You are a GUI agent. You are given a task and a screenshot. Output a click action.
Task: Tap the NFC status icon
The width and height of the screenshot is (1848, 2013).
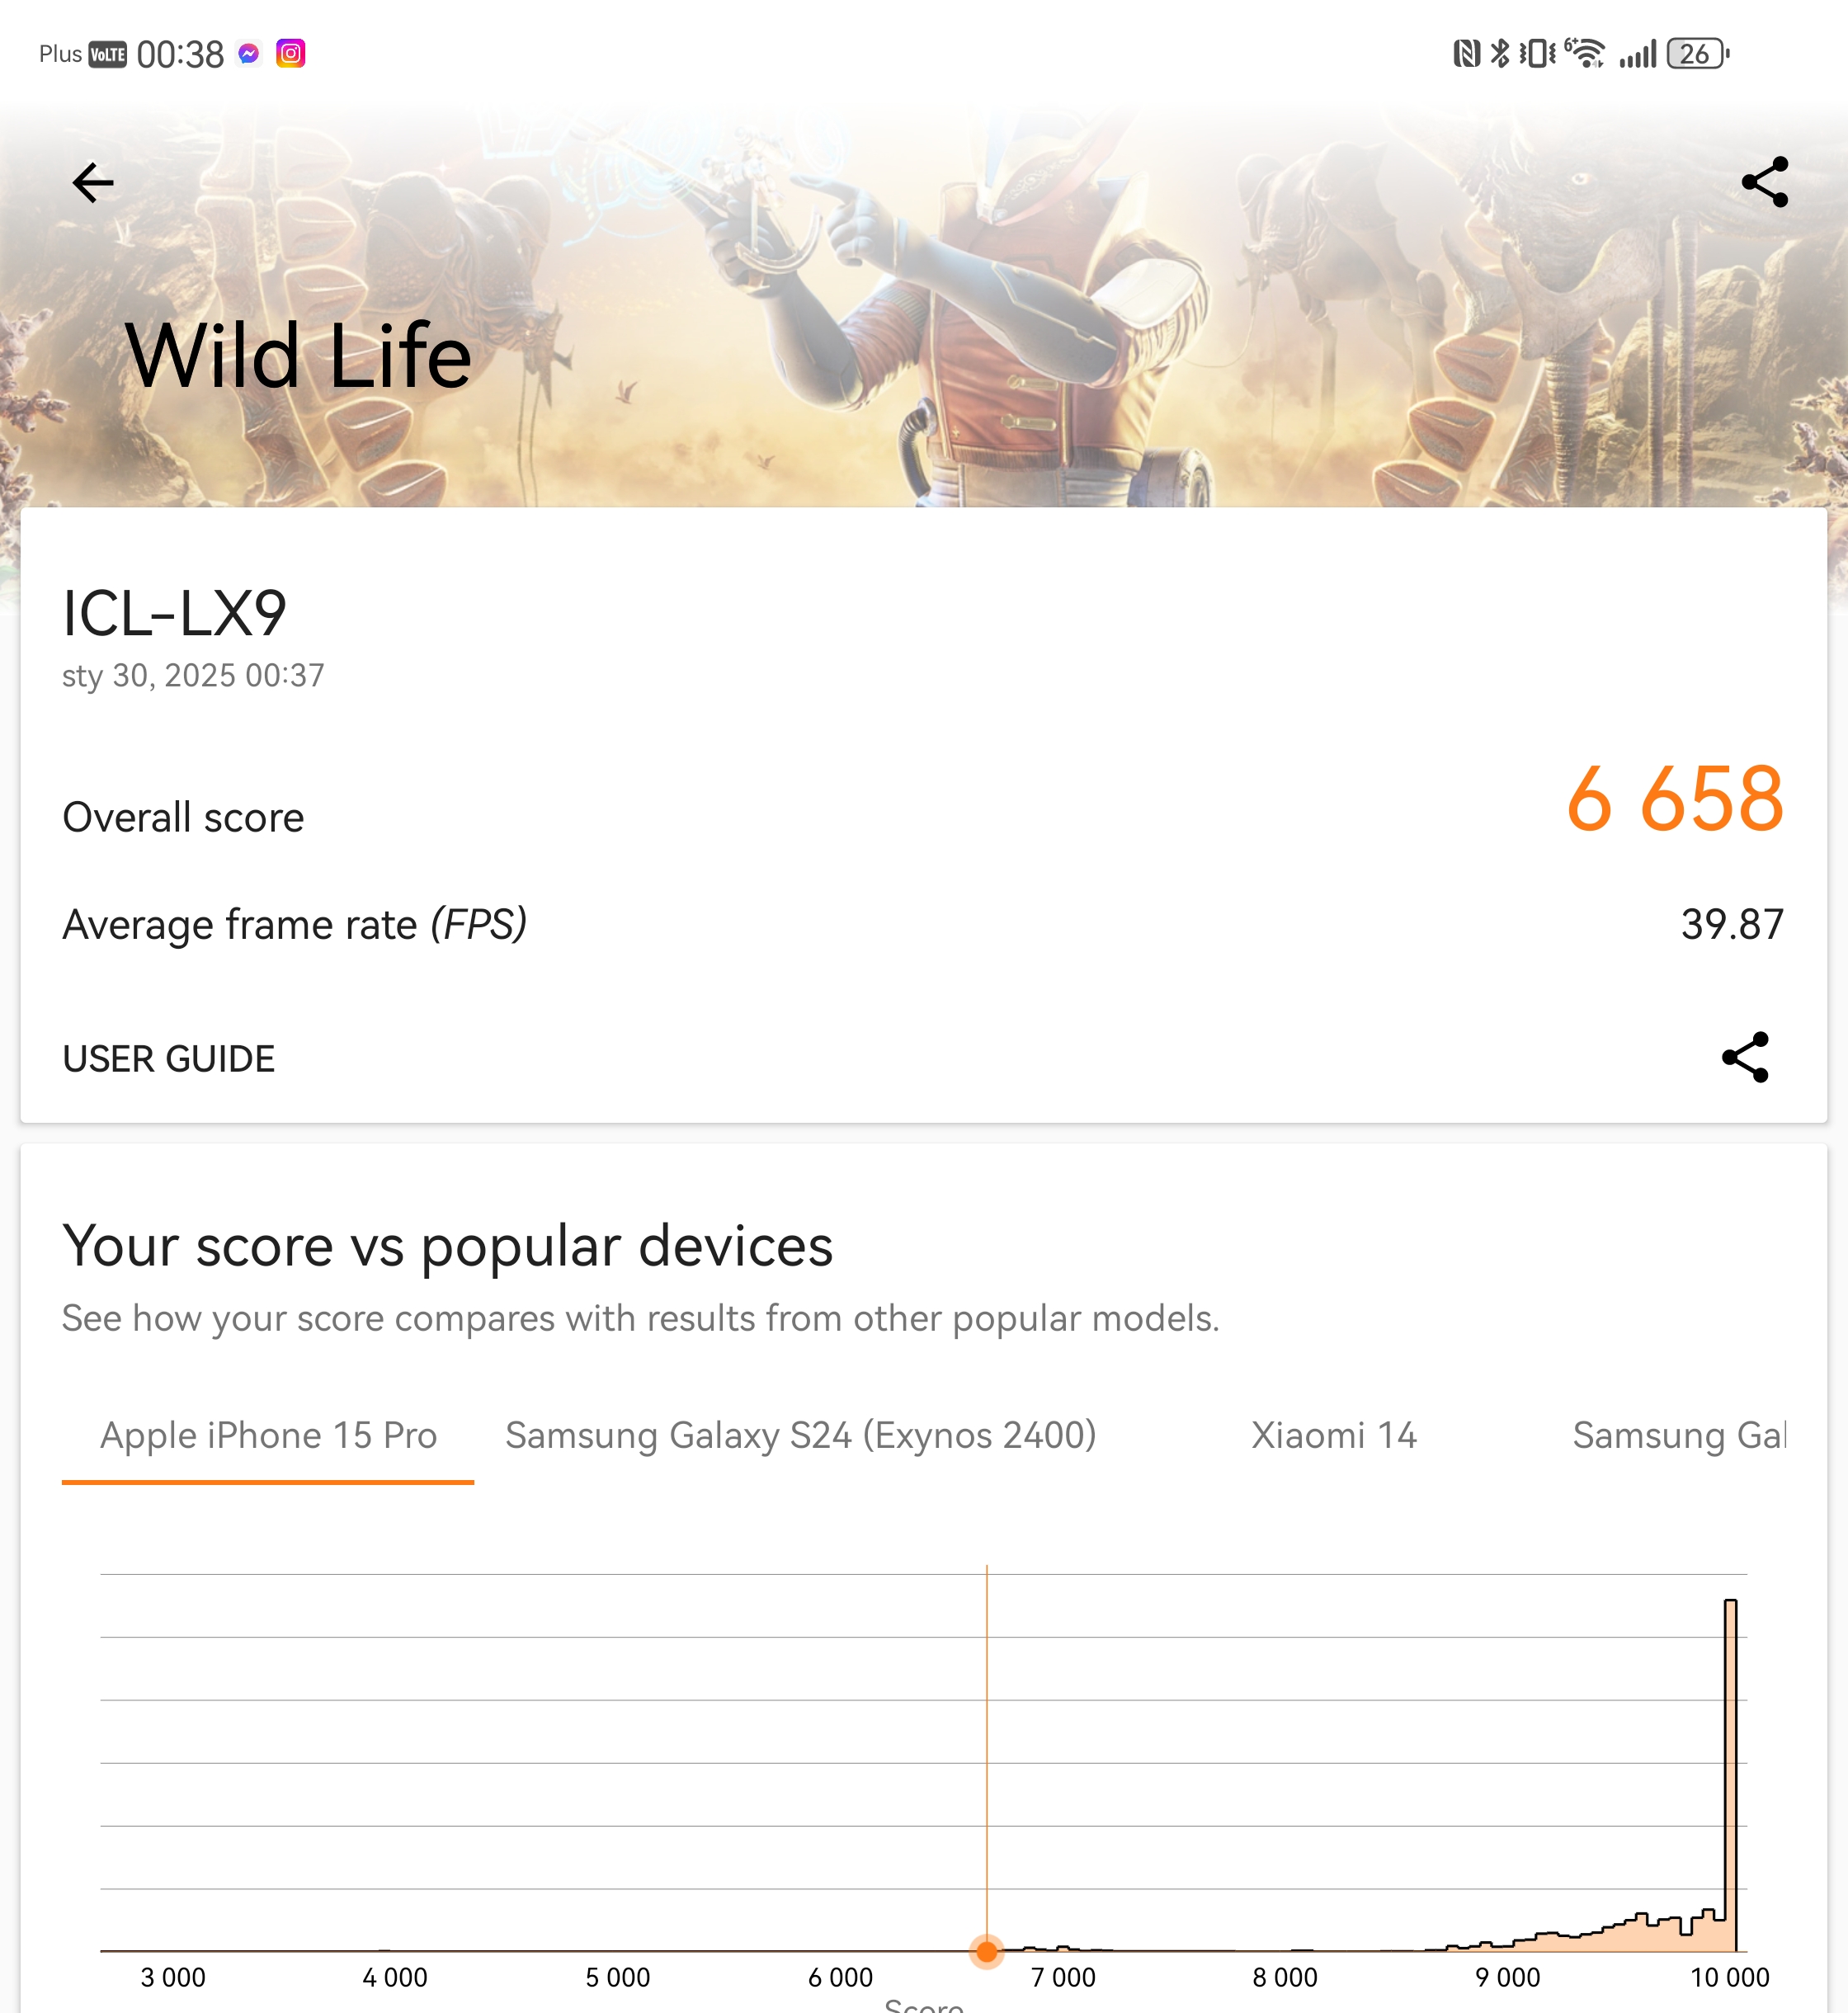tap(1466, 53)
